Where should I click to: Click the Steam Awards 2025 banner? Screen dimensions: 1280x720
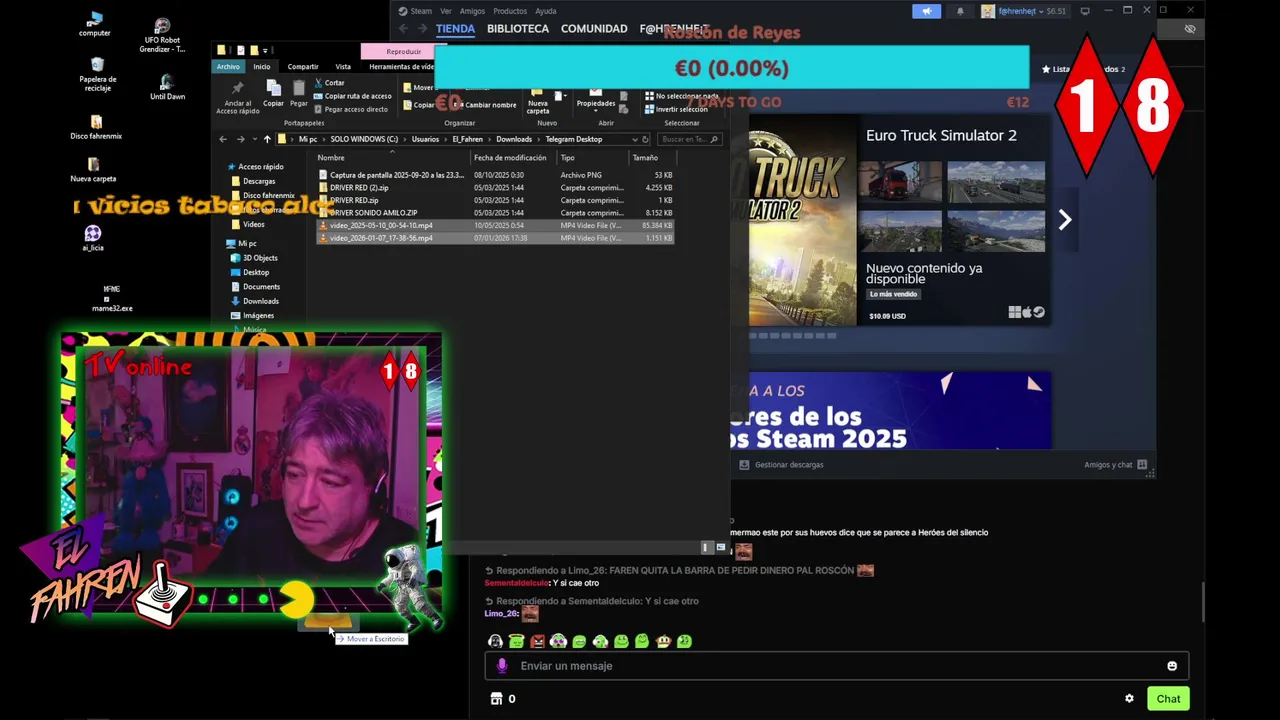point(900,411)
